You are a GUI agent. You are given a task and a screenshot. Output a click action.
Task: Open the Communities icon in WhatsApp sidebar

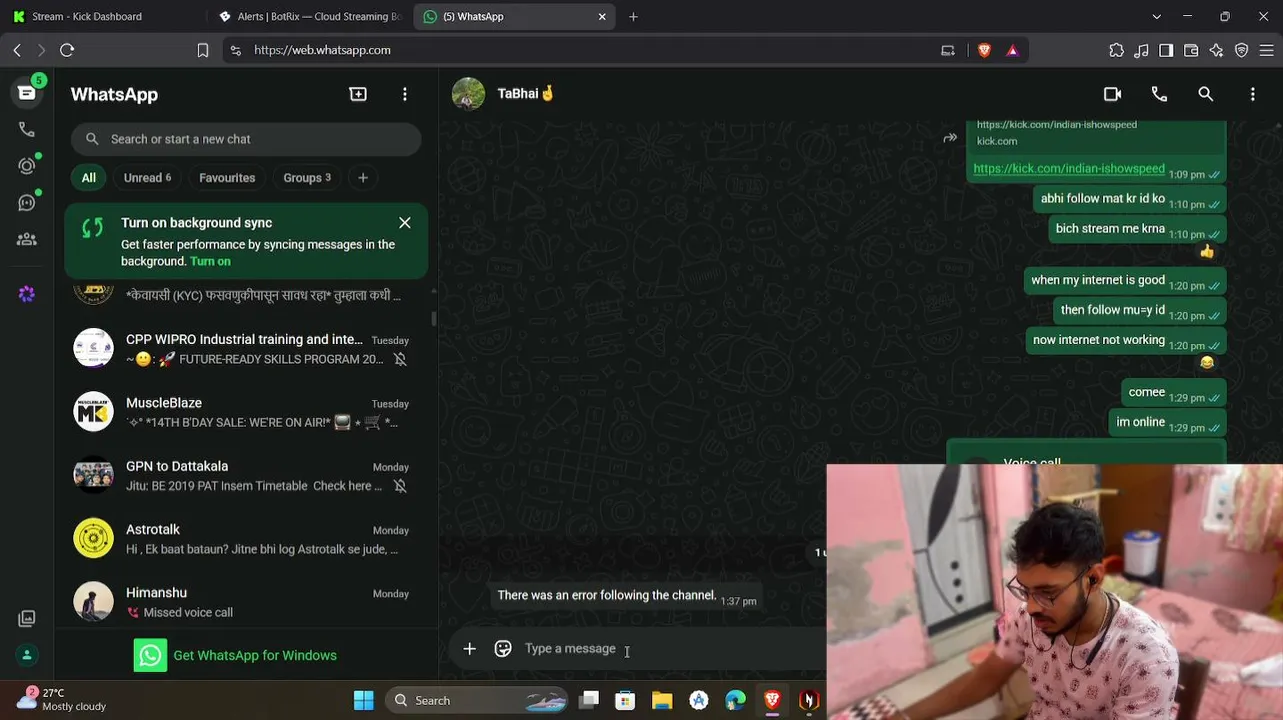[27, 240]
